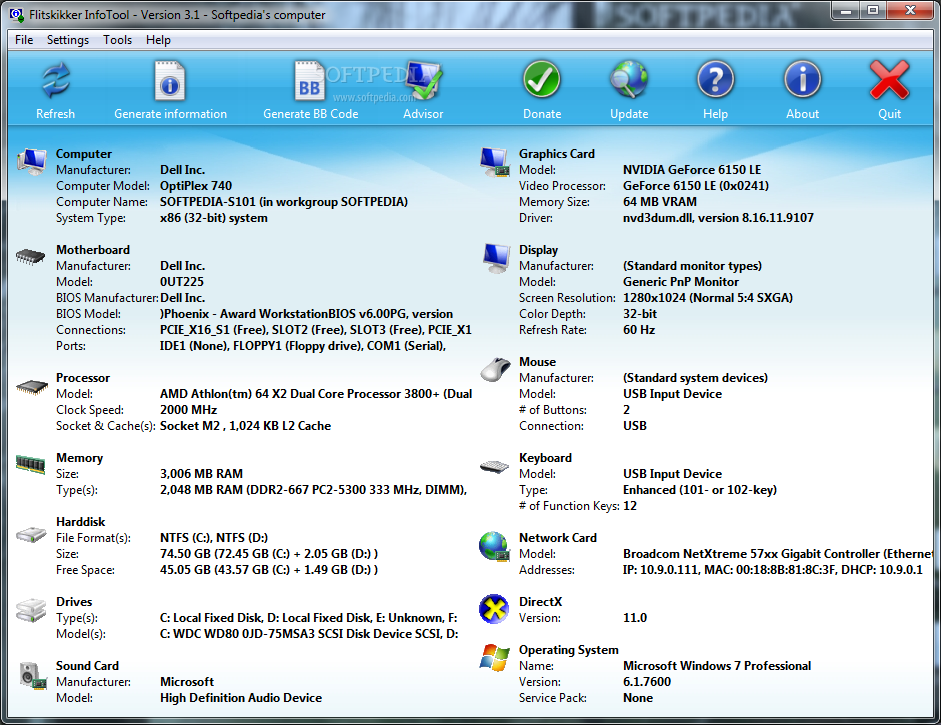941x725 pixels.
Task: Click the Update globe icon
Action: click(628, 80)
